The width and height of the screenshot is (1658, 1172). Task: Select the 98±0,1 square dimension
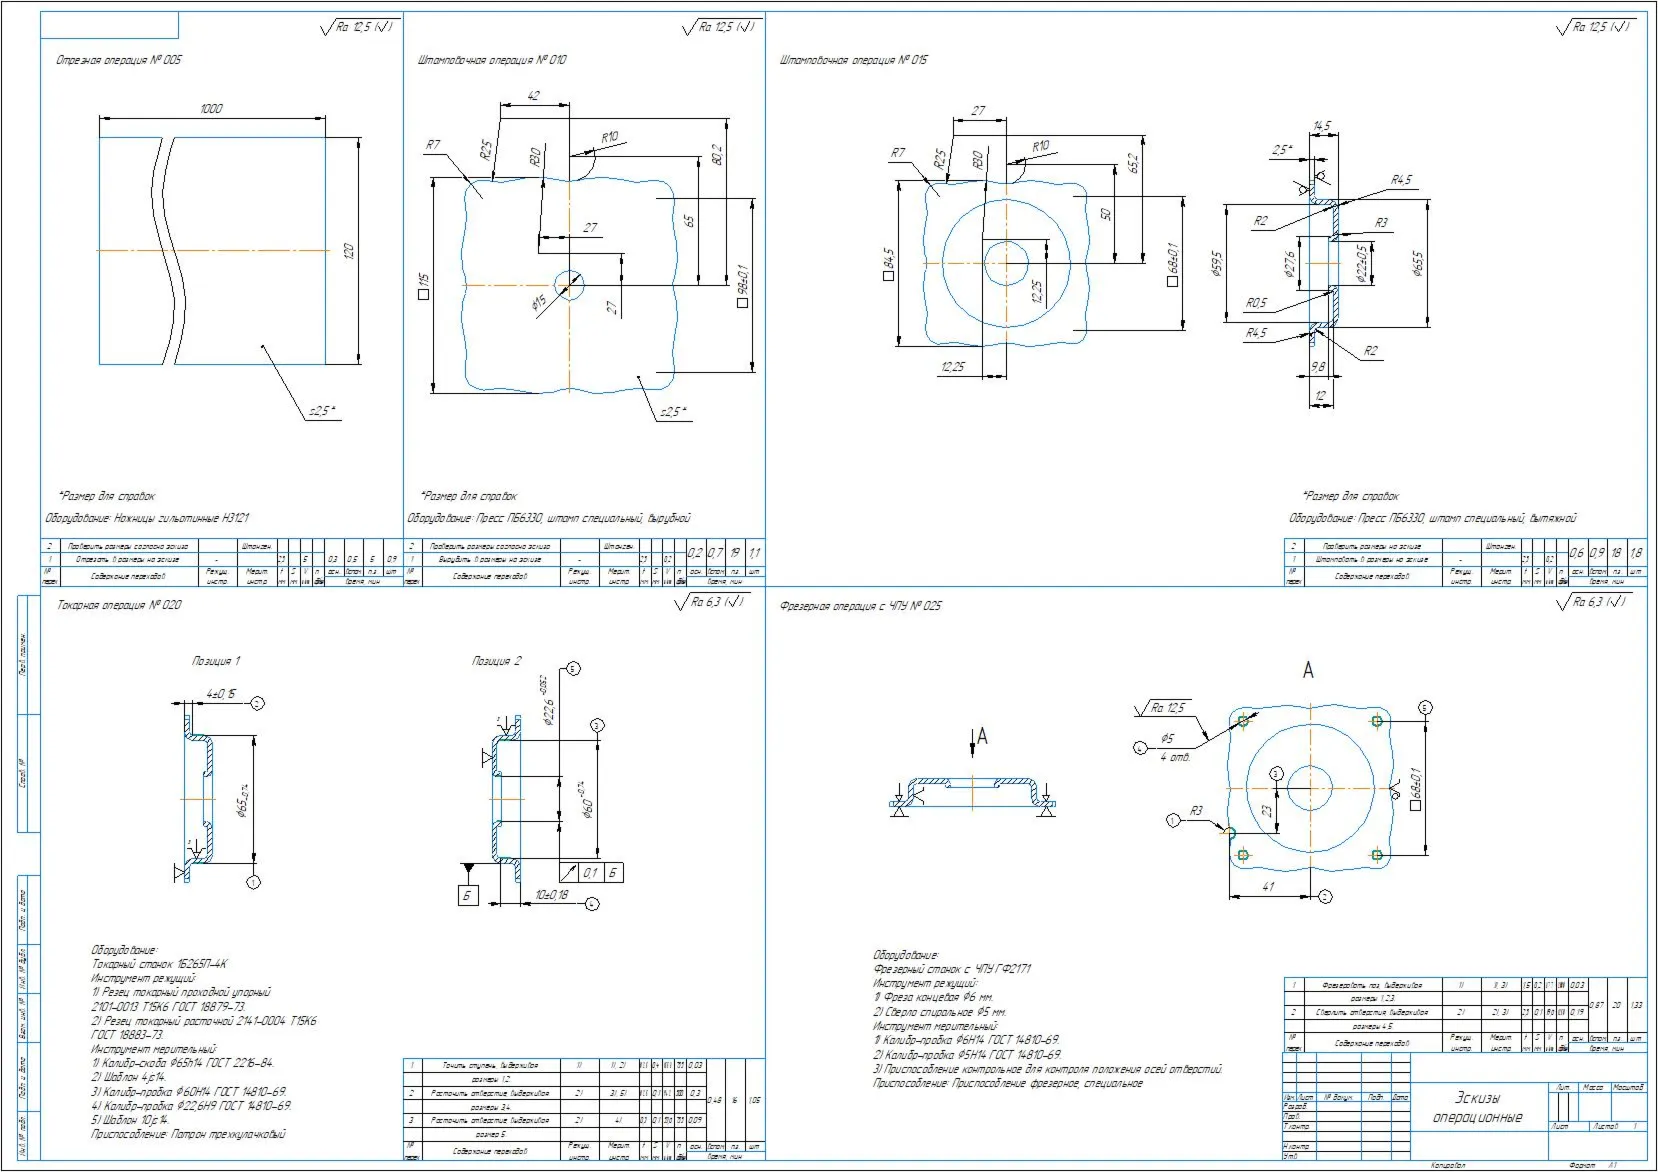click(743, 286)
